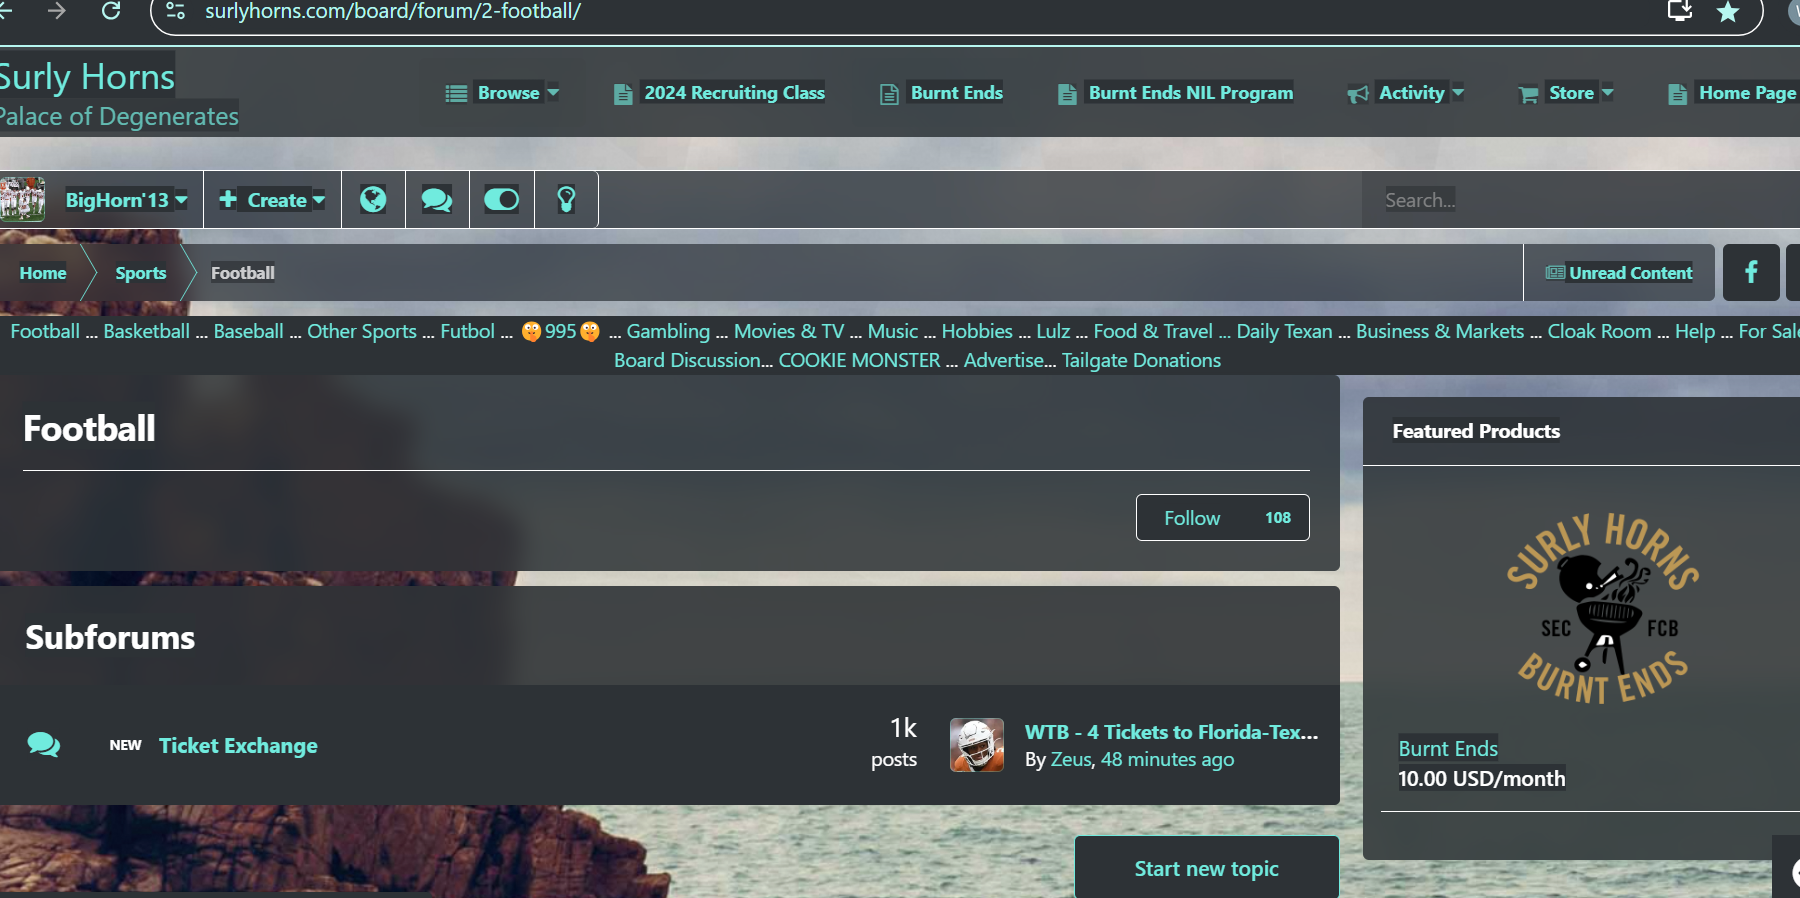Open Basketball forum link
The image size is (1800, 898).
click(146, 331)
